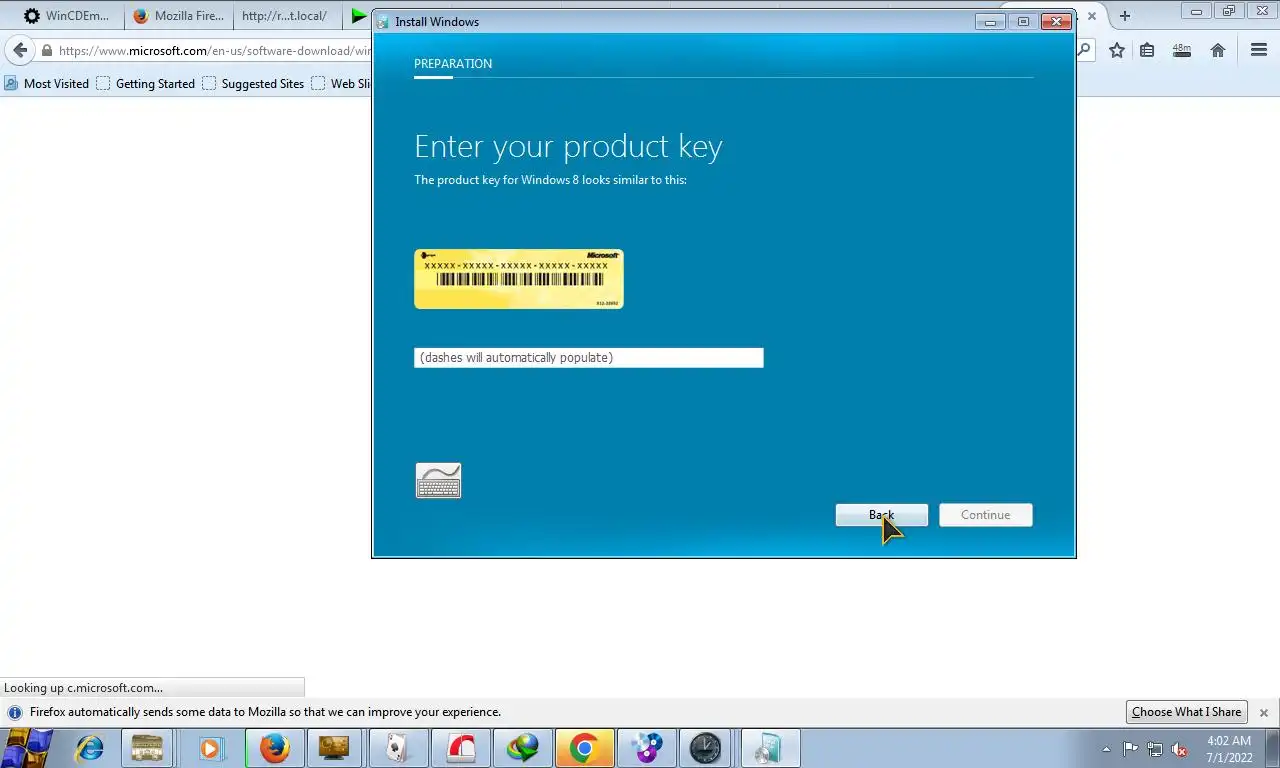Switch to the http://r...t.local/ tab
The height and width of the screenshot is (768, 1280).
pos(285,16)
